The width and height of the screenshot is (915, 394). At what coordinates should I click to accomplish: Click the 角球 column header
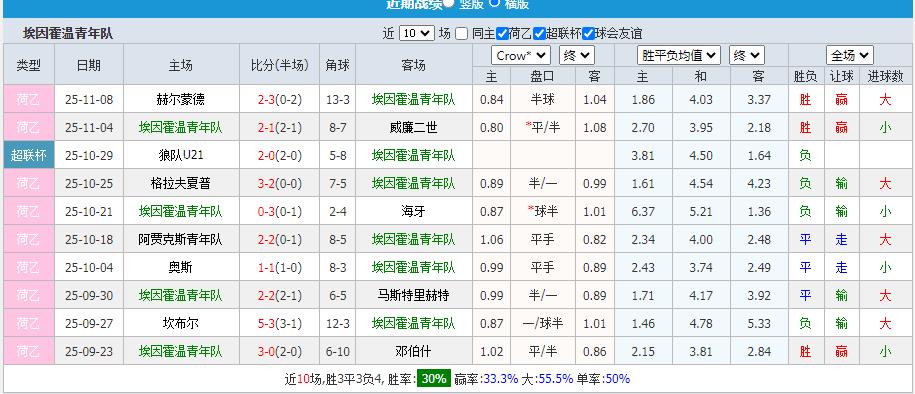(x=337, y=64)
